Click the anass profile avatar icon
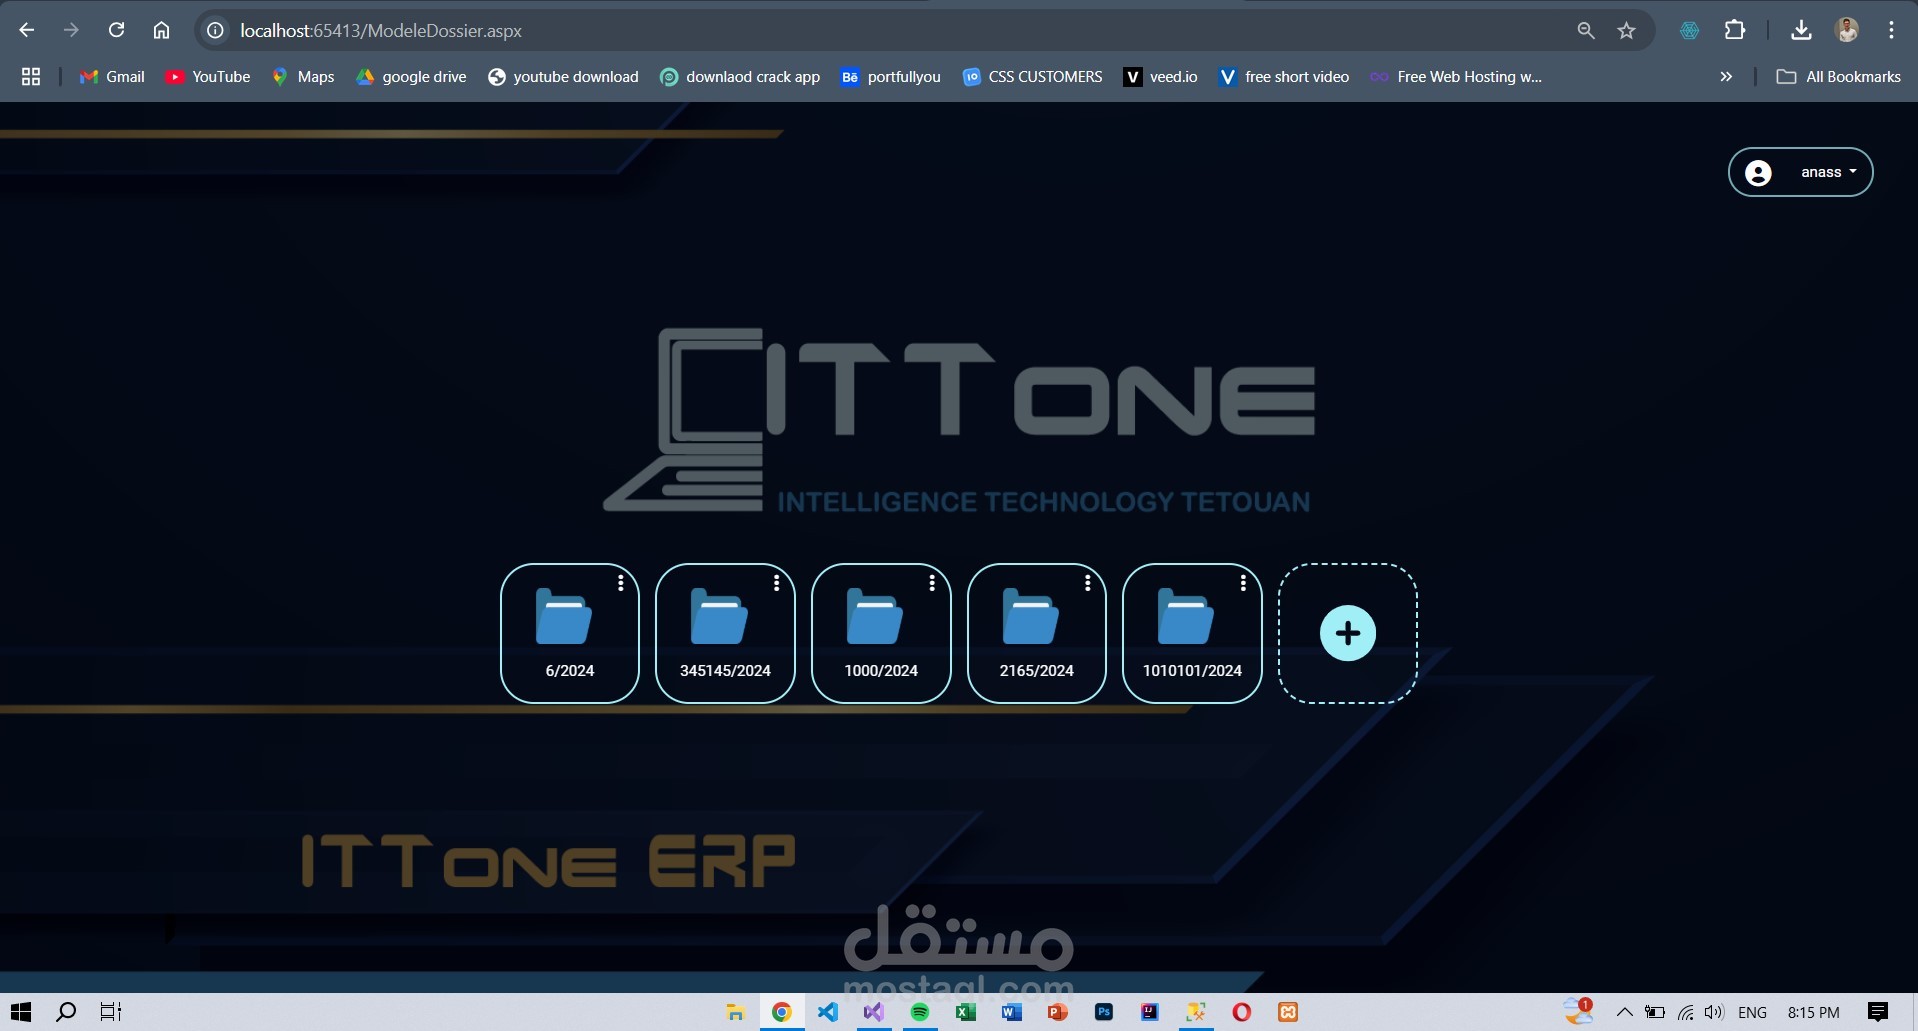 pyautogui.click(x=1758, y=173)
